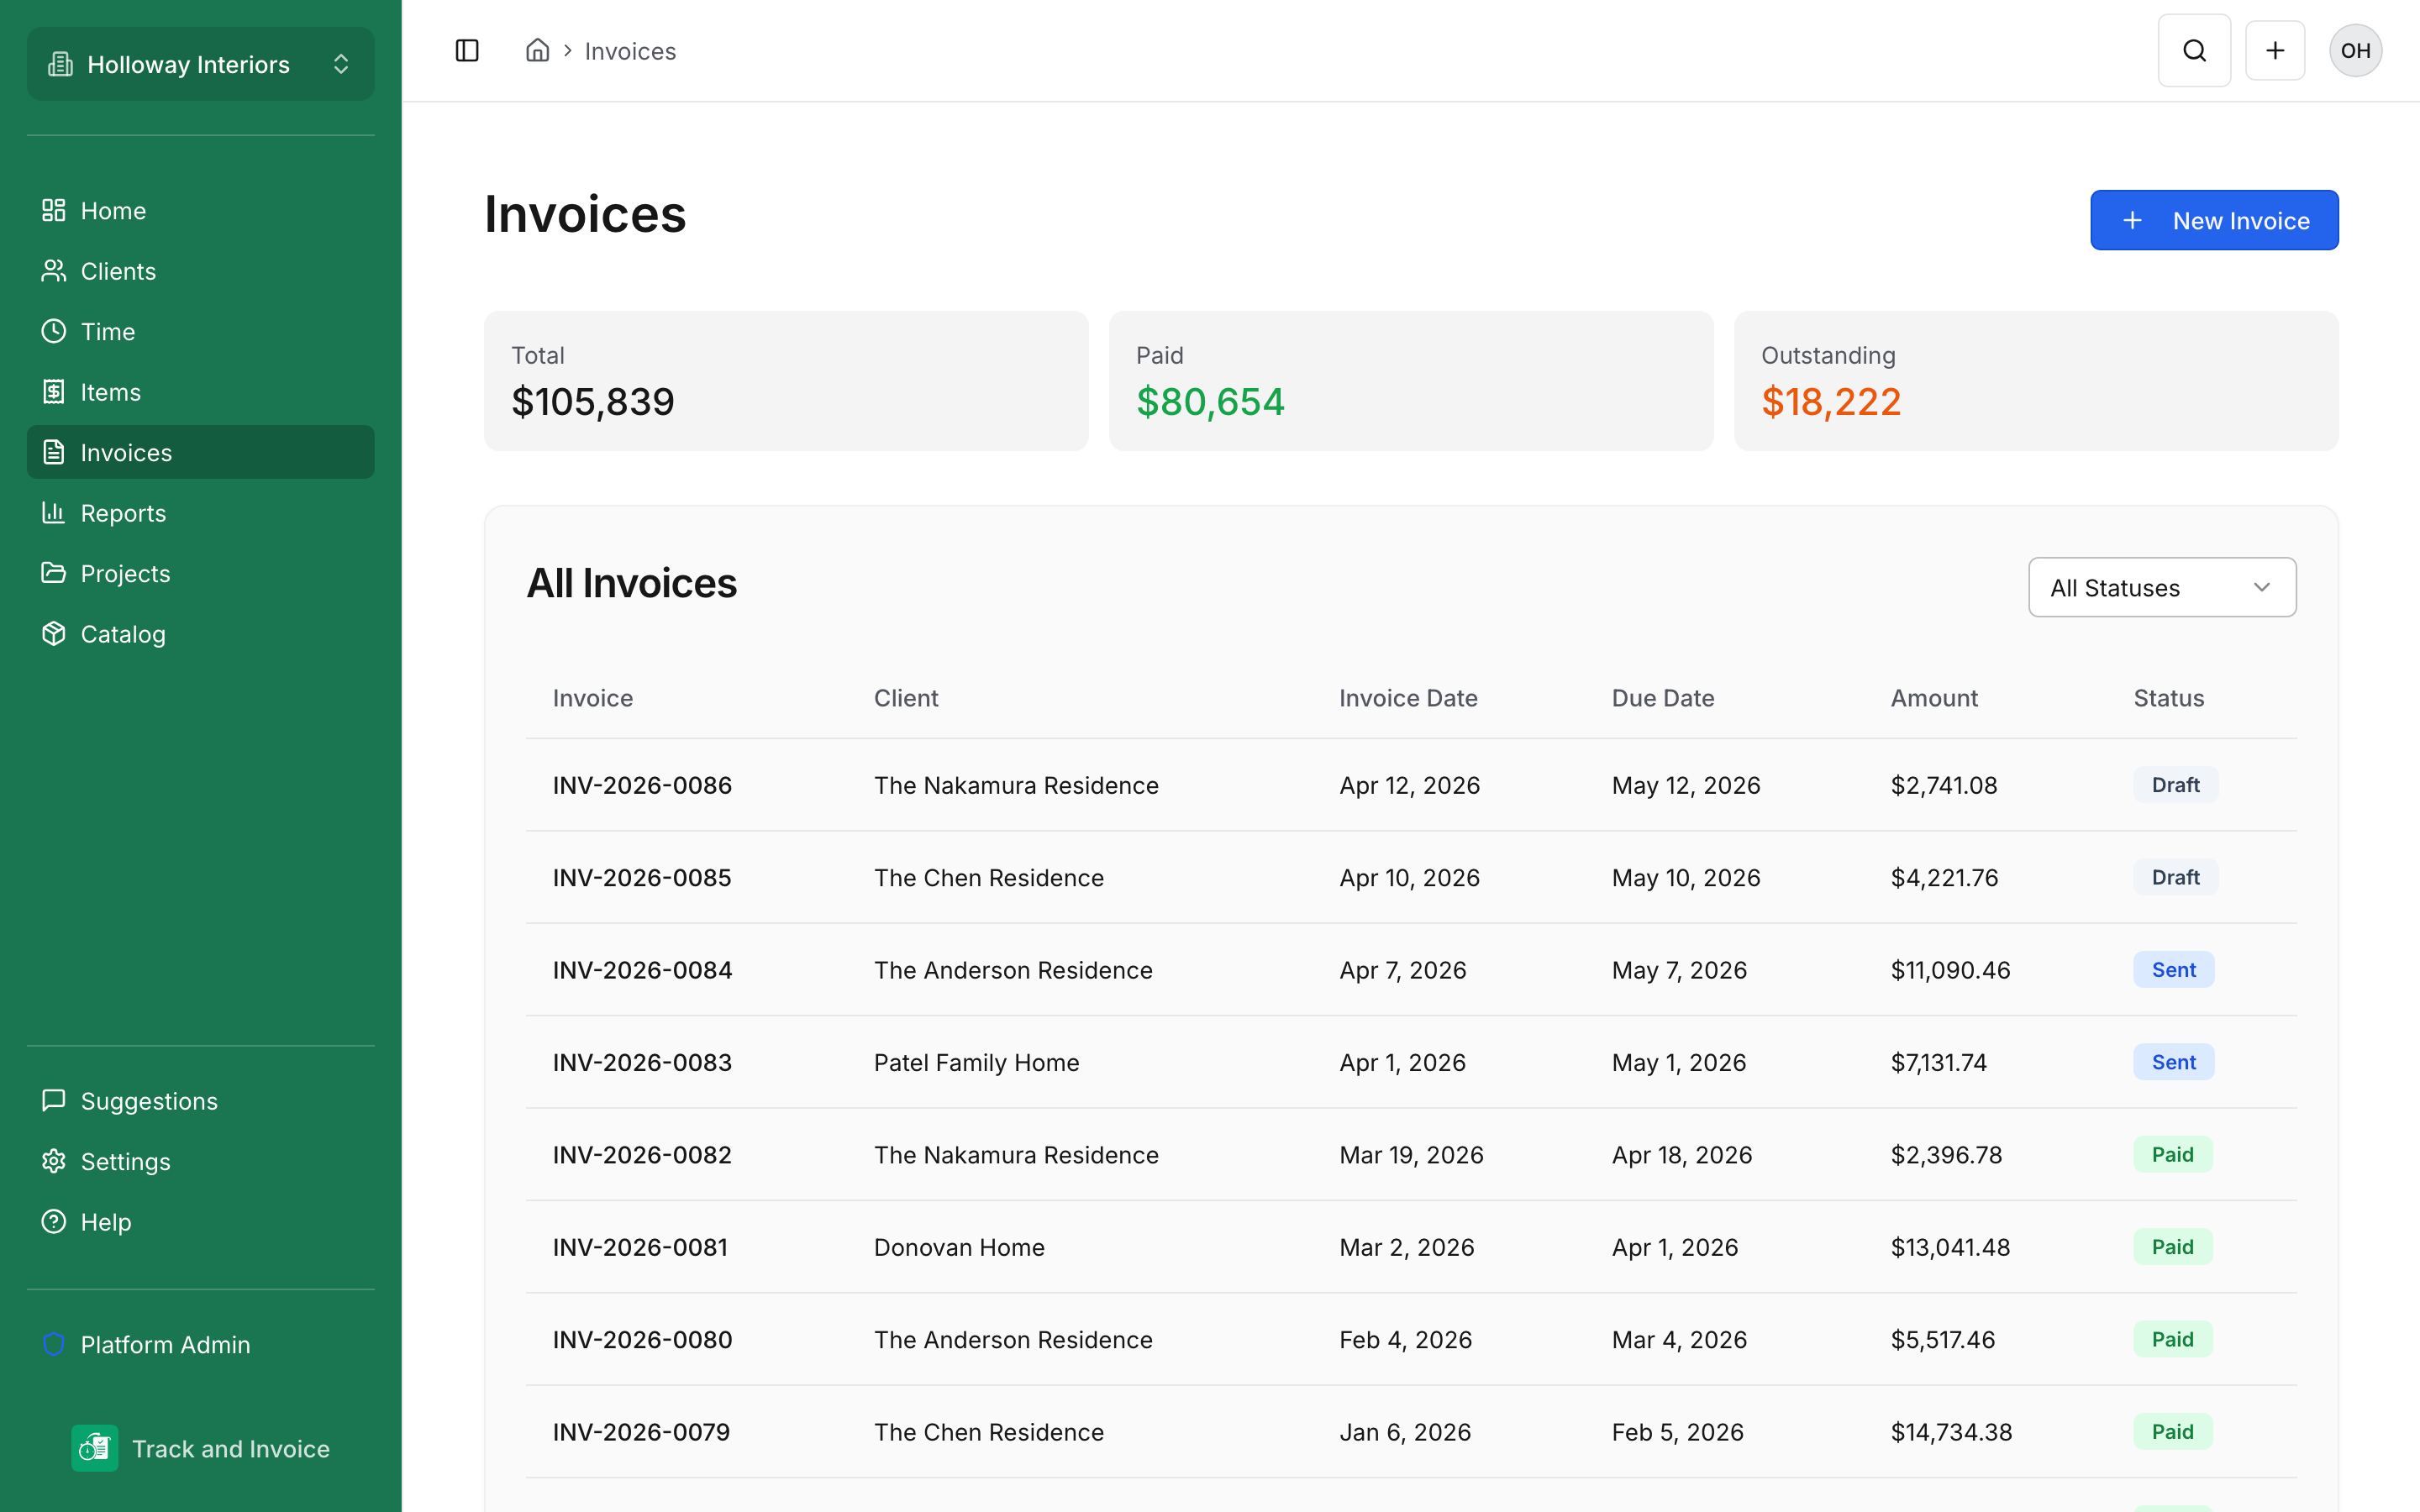Click the Outstanding $18,222 summary card

pyautogui.click(x=2035, y=381)
